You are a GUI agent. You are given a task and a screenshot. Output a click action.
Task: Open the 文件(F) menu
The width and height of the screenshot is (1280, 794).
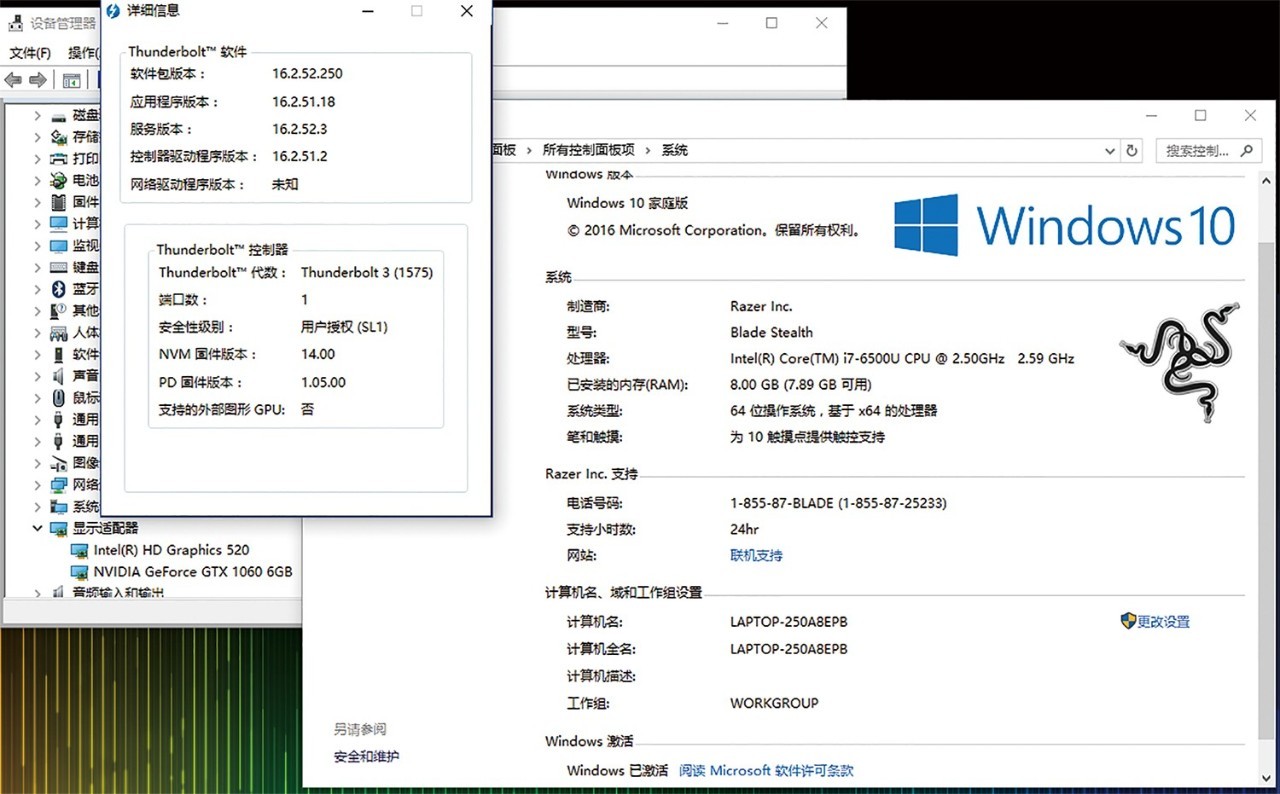coord(29,53)
